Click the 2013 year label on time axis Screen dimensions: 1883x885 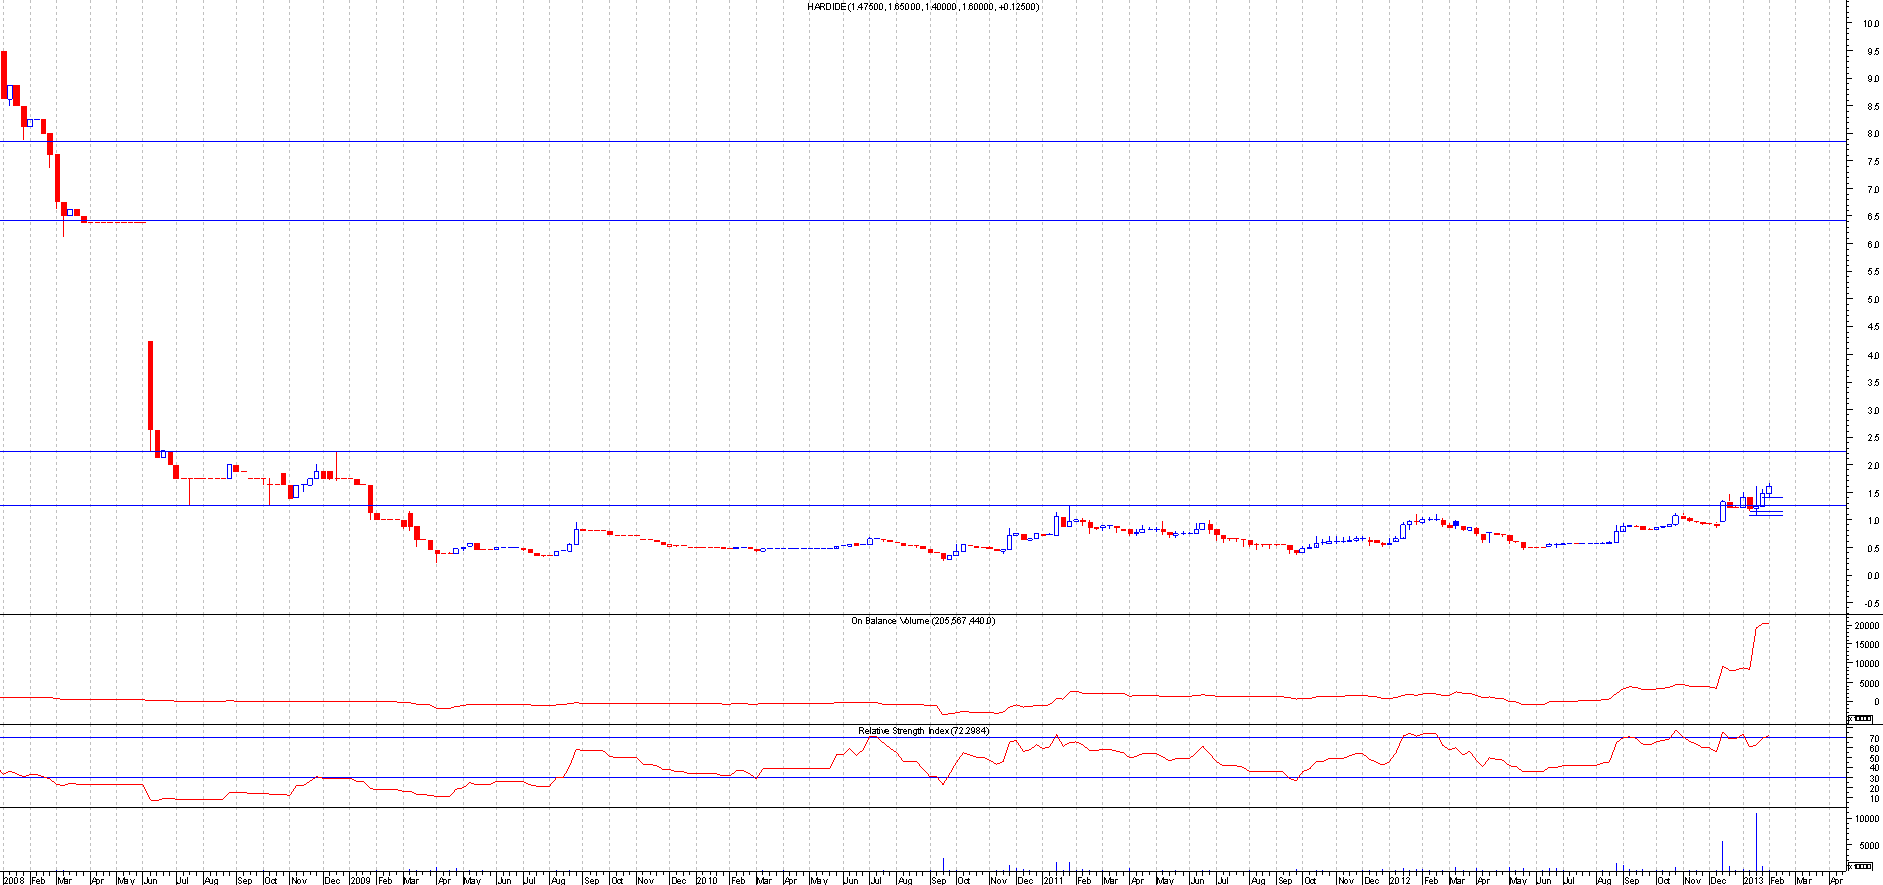click(x=1755, y=880)
